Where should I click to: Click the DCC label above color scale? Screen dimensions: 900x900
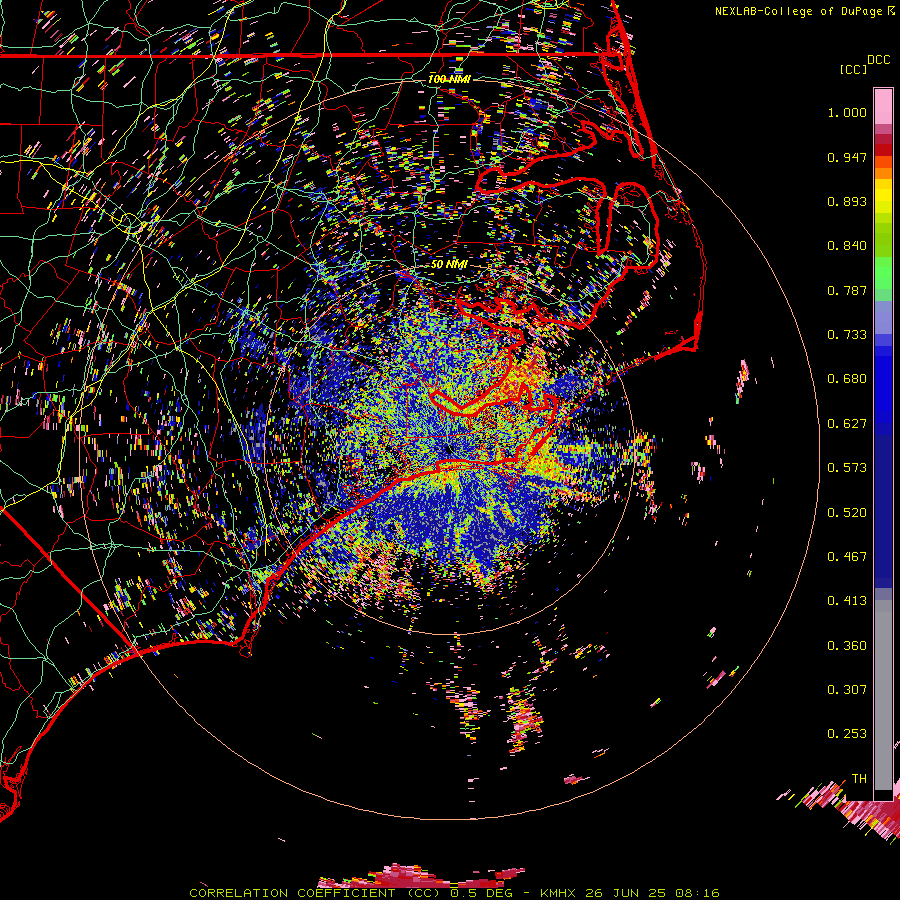point(878,60)
